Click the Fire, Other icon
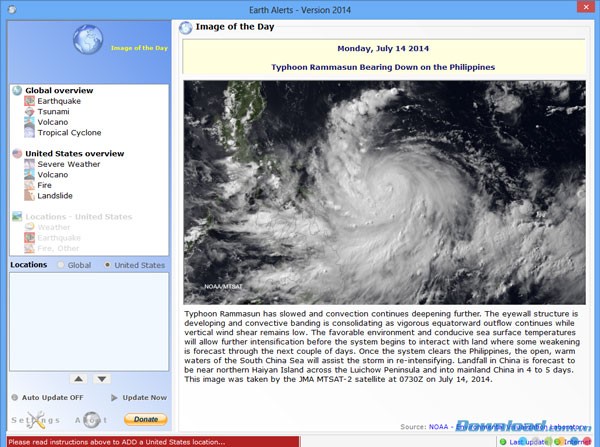Viewport: 600px width, 447px height. click(29, 248)
